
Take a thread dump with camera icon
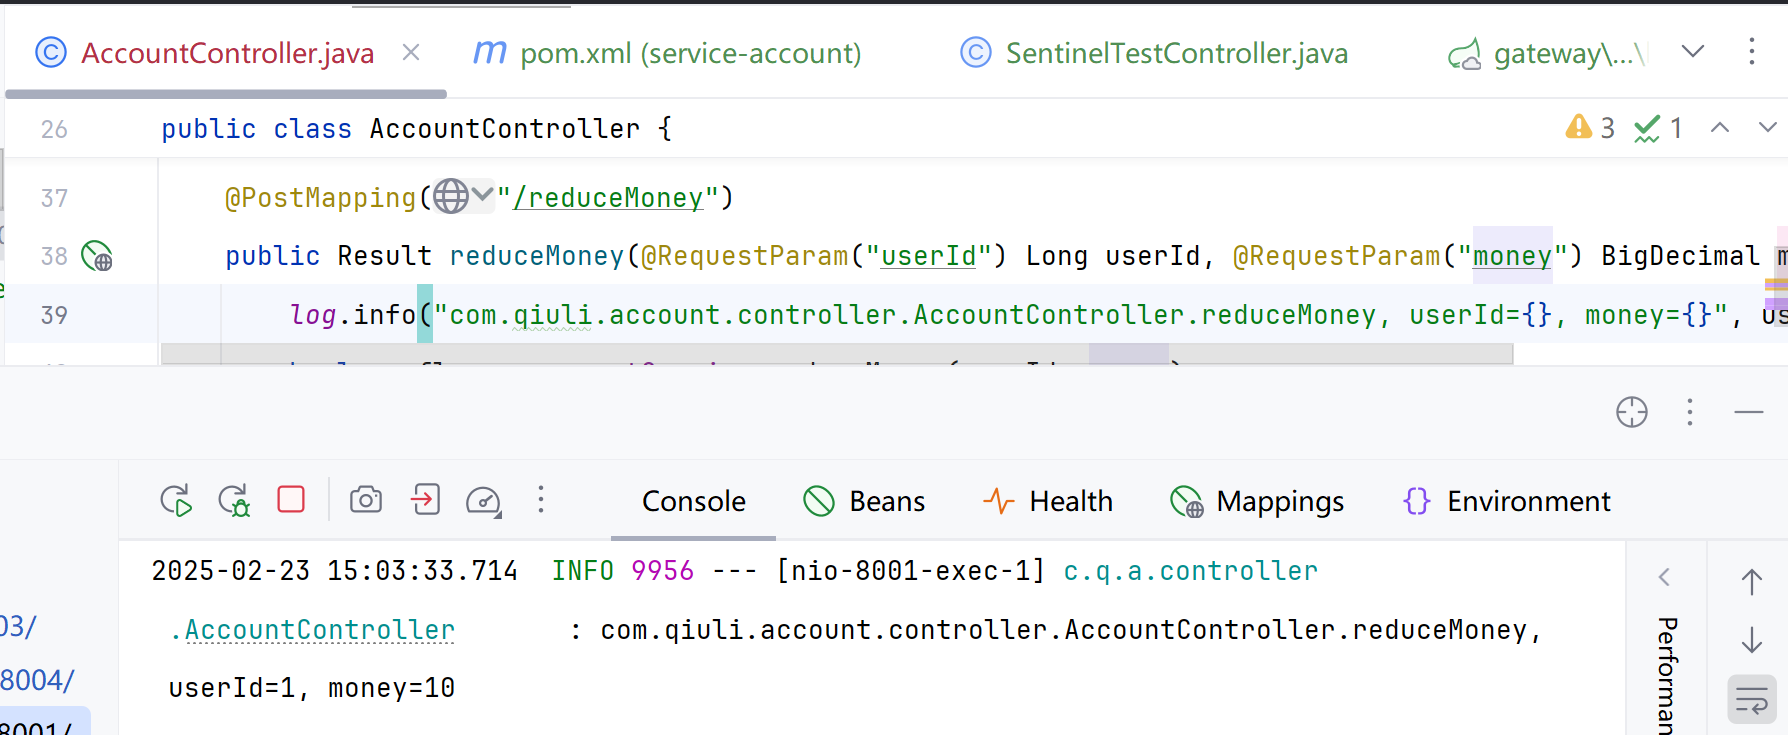366,499
